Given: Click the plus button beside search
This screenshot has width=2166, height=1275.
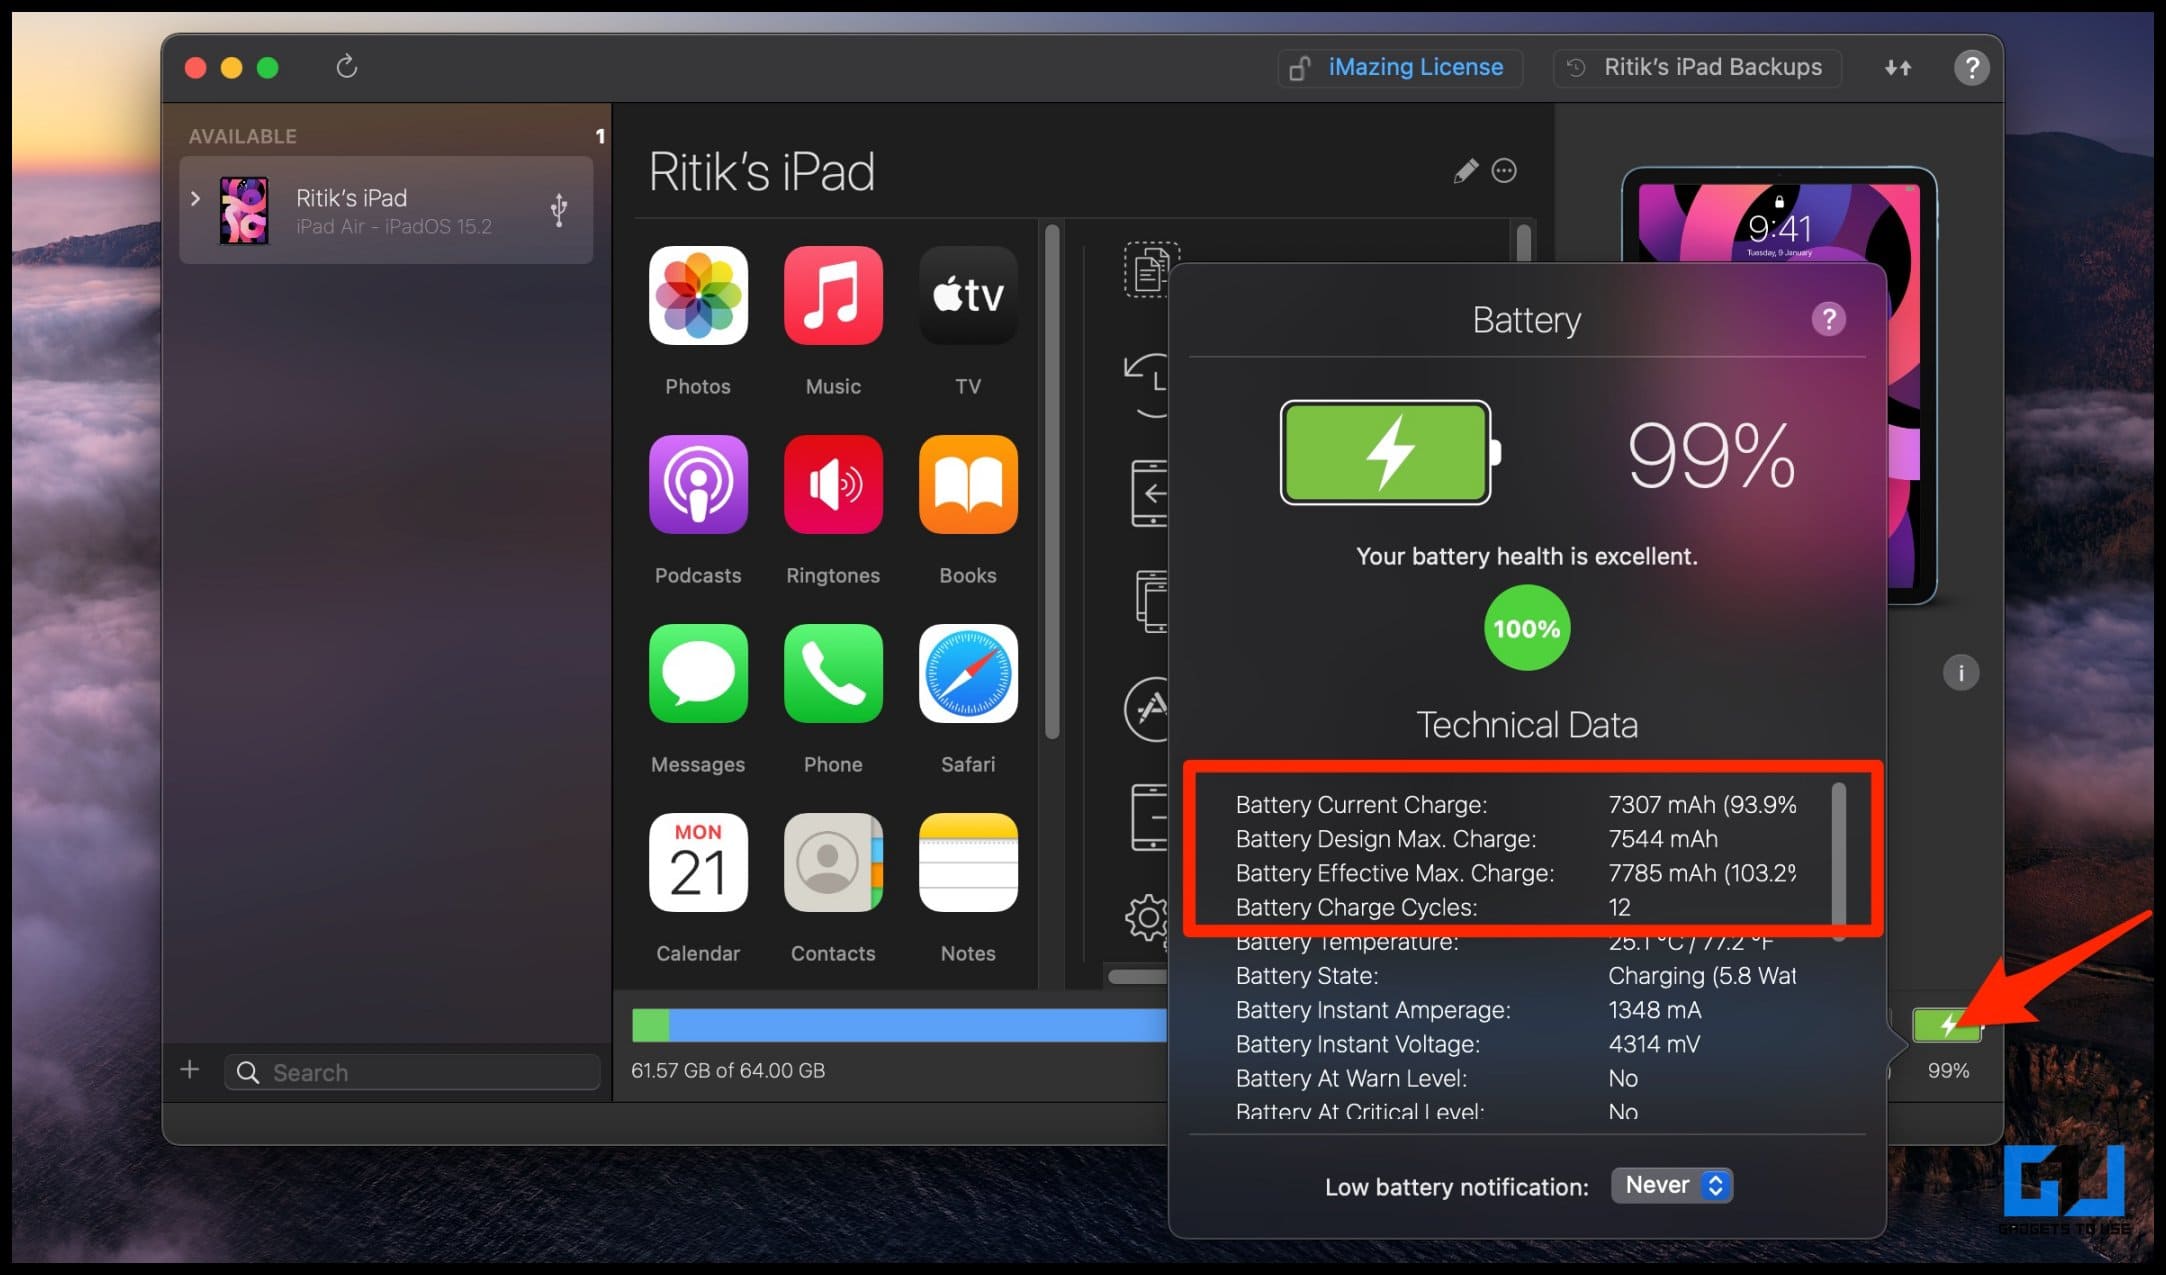Looking at the screenshot, I should (190, 1070).
